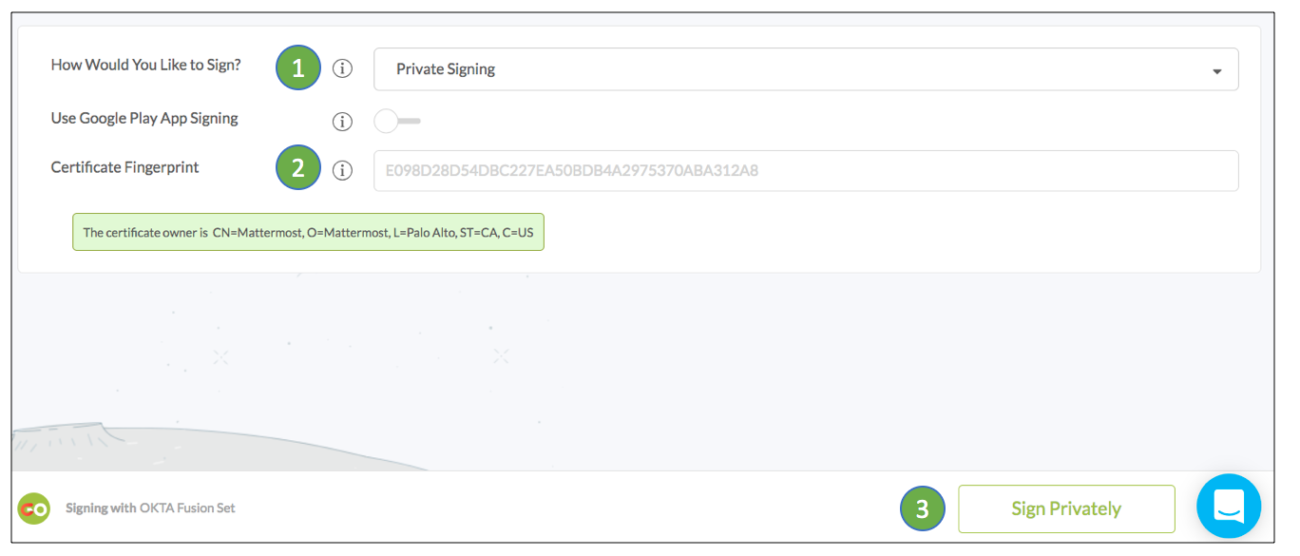Viewport: 1300px width, 556px height.
Task: Click the green certificate owner message
Action: 308,232
